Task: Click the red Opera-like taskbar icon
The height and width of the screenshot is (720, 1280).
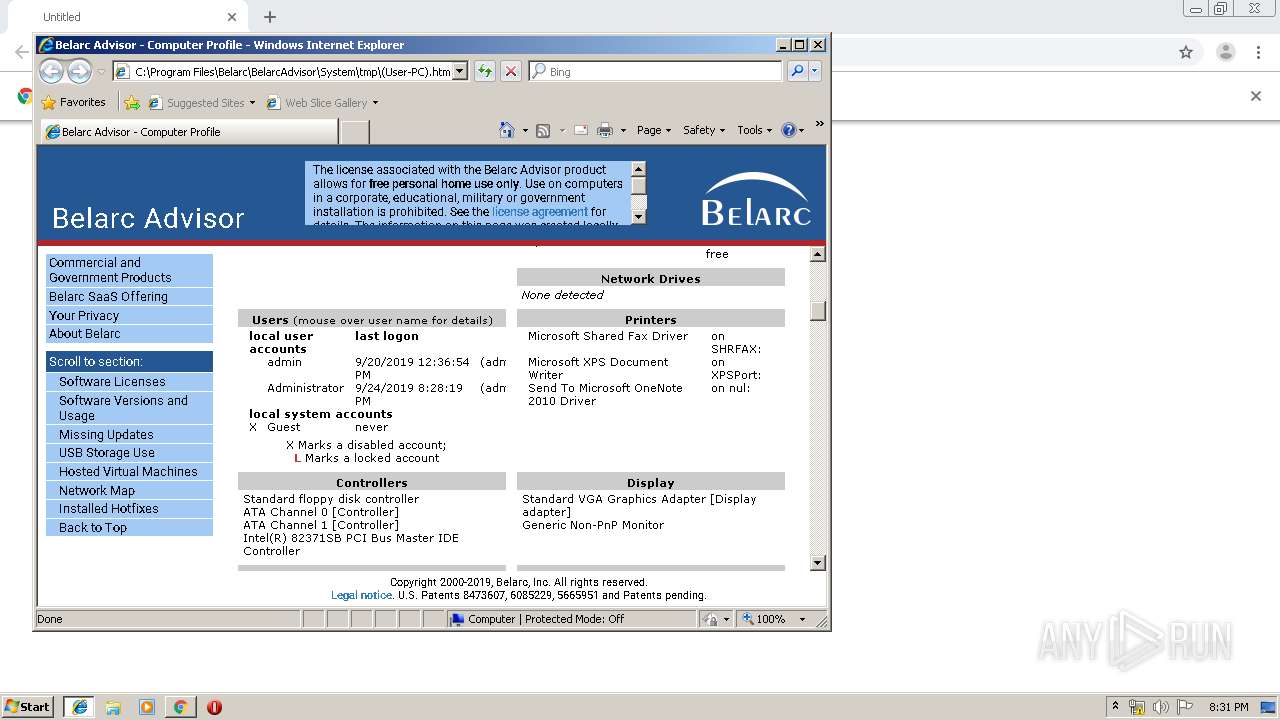Action: [214, 707]
